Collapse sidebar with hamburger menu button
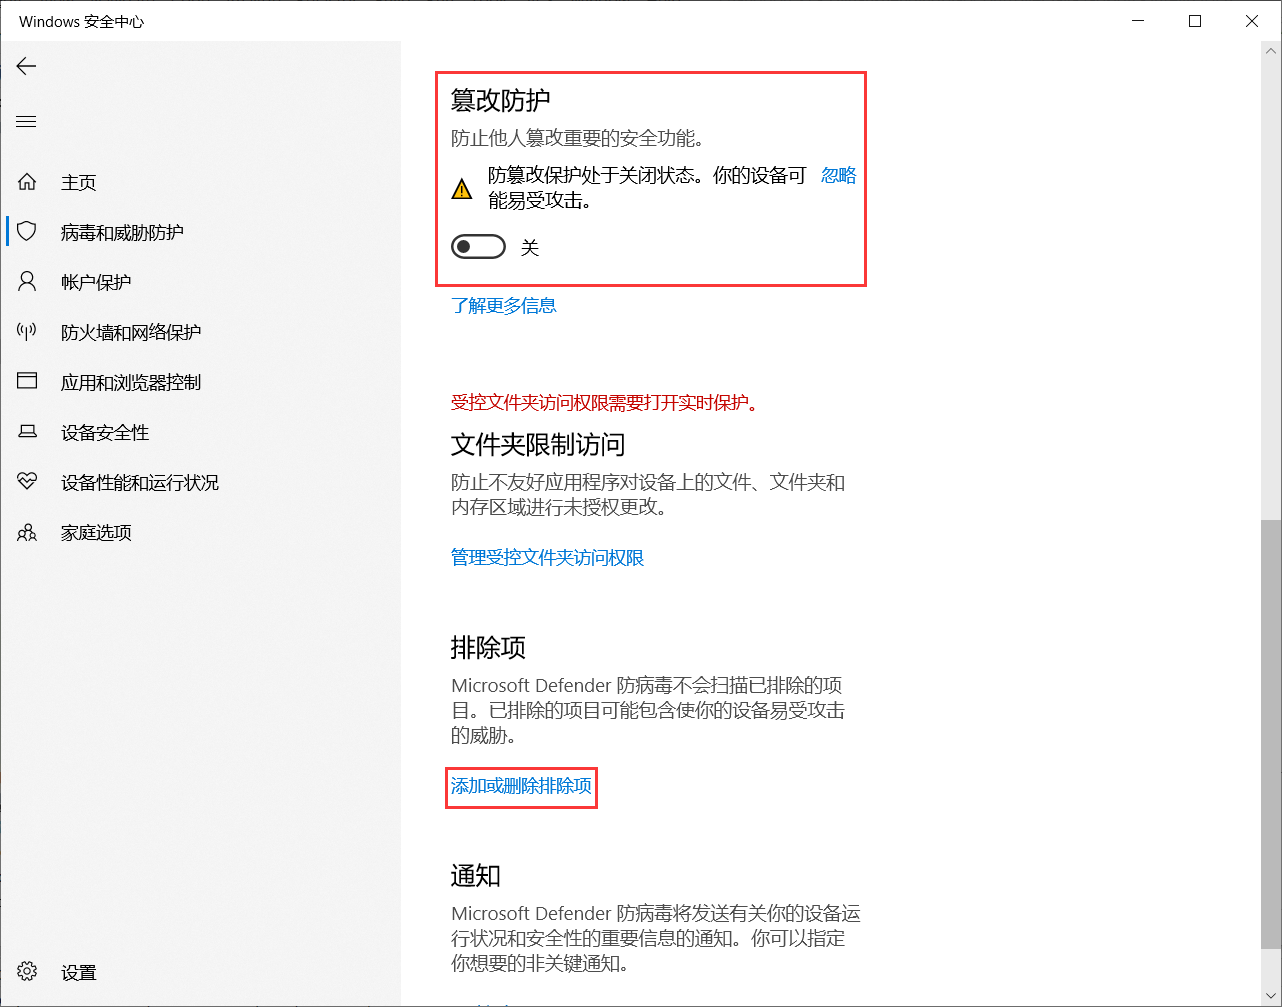Screen dimensions: 1282x1007 (25, 121)
